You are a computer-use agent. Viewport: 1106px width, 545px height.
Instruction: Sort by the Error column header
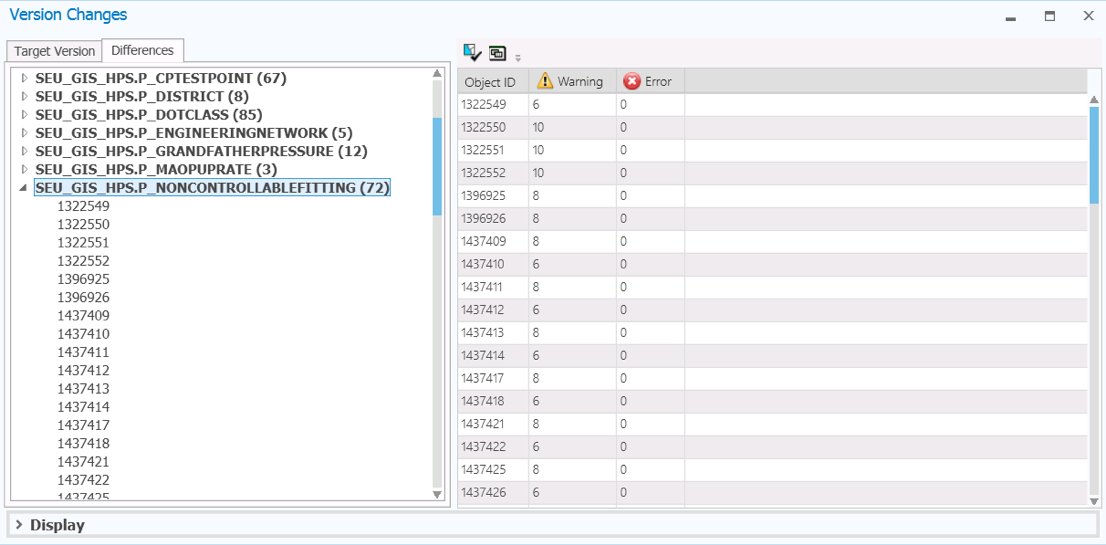click(x=649, y=82)
